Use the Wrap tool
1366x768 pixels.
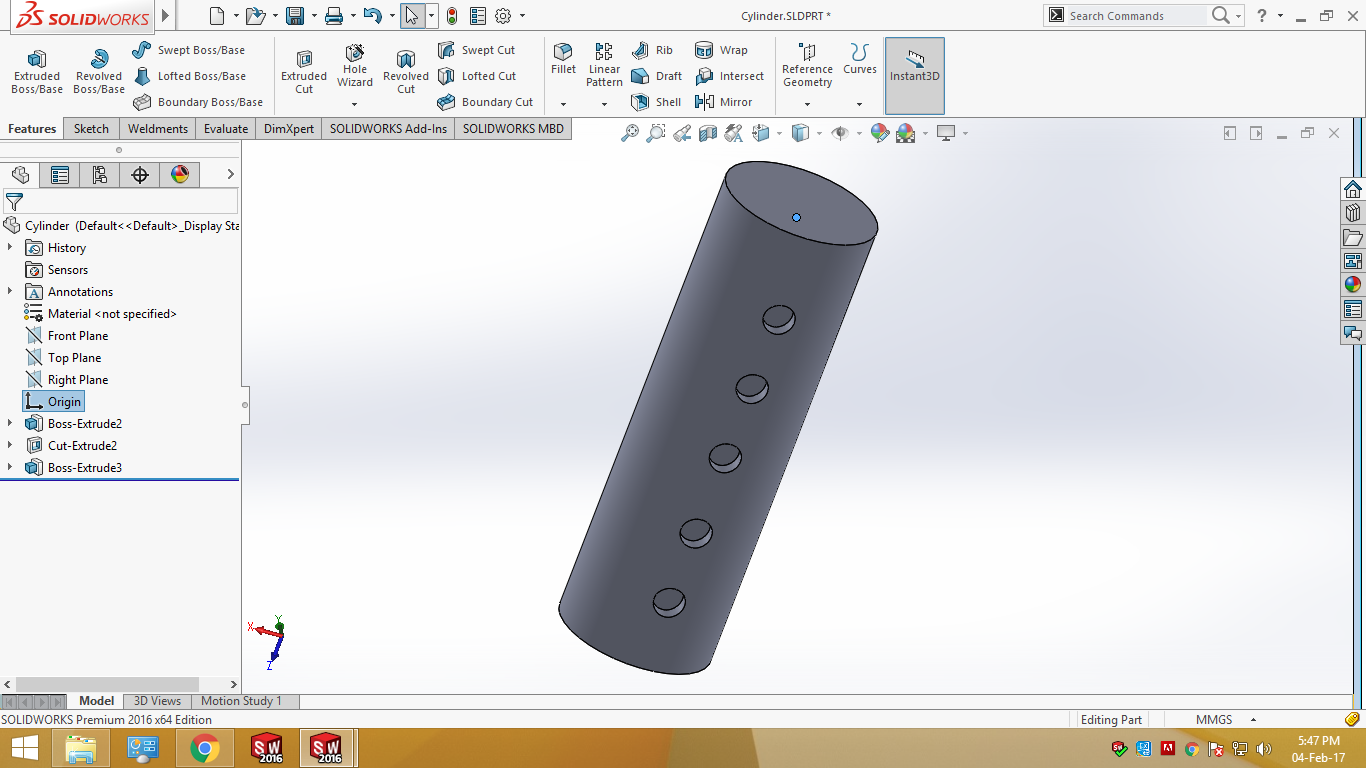[721, 50]
